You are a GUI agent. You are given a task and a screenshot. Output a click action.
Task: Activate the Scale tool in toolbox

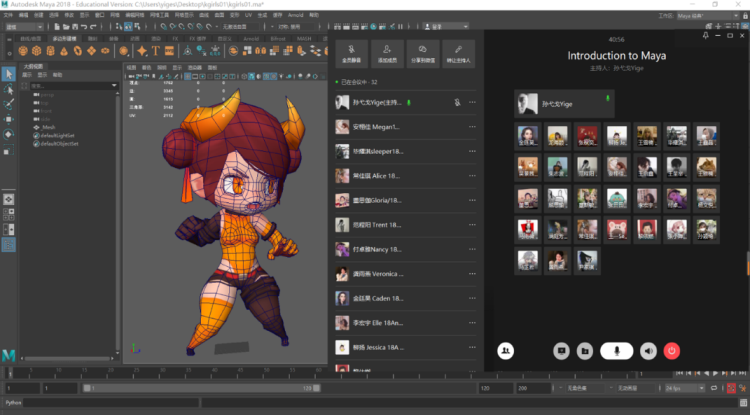pyautogui.click(x=9, y=151)
